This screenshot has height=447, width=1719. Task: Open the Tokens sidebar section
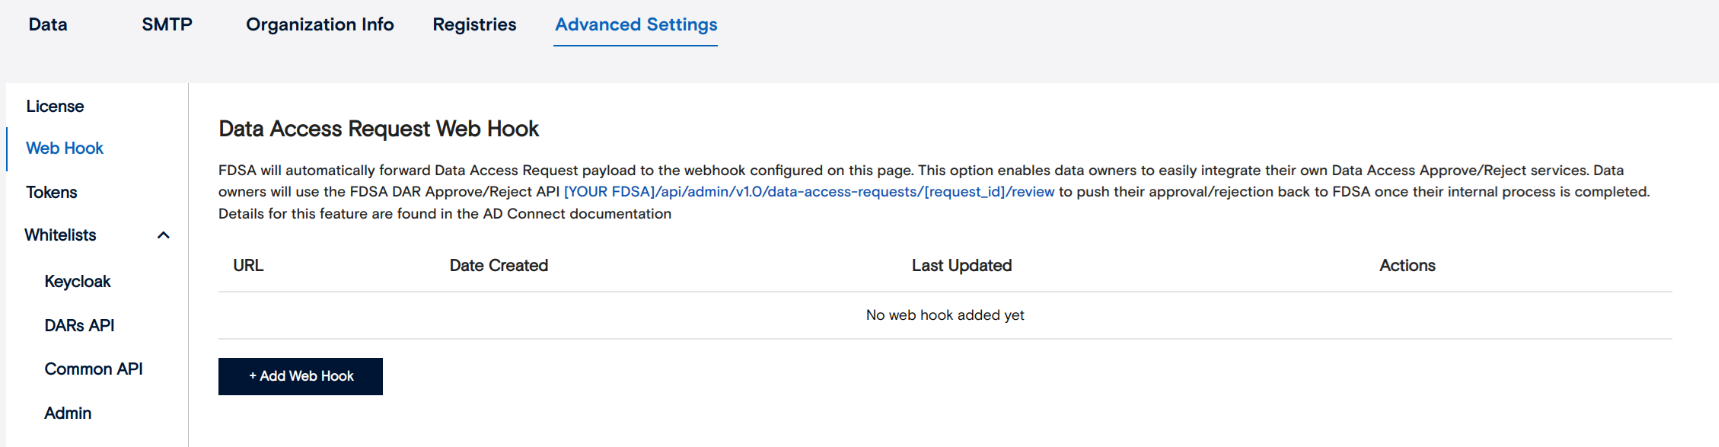coord(52,192)
